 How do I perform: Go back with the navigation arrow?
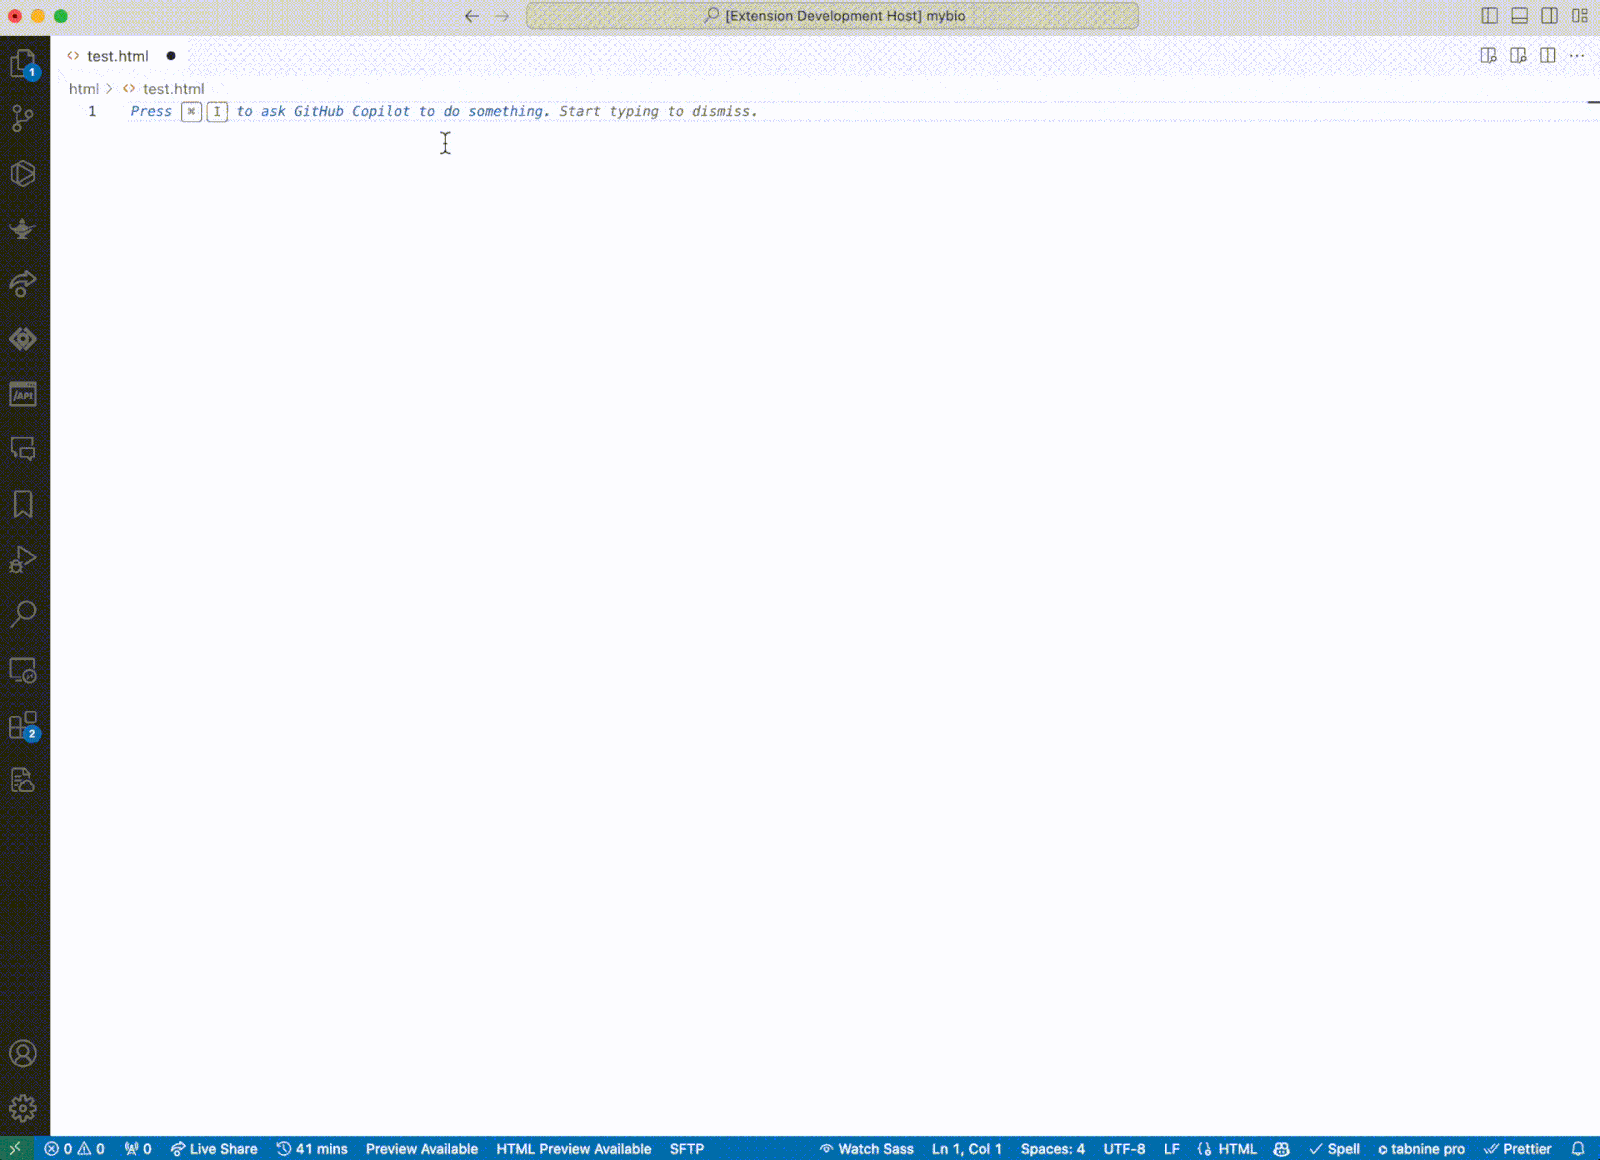472,16
